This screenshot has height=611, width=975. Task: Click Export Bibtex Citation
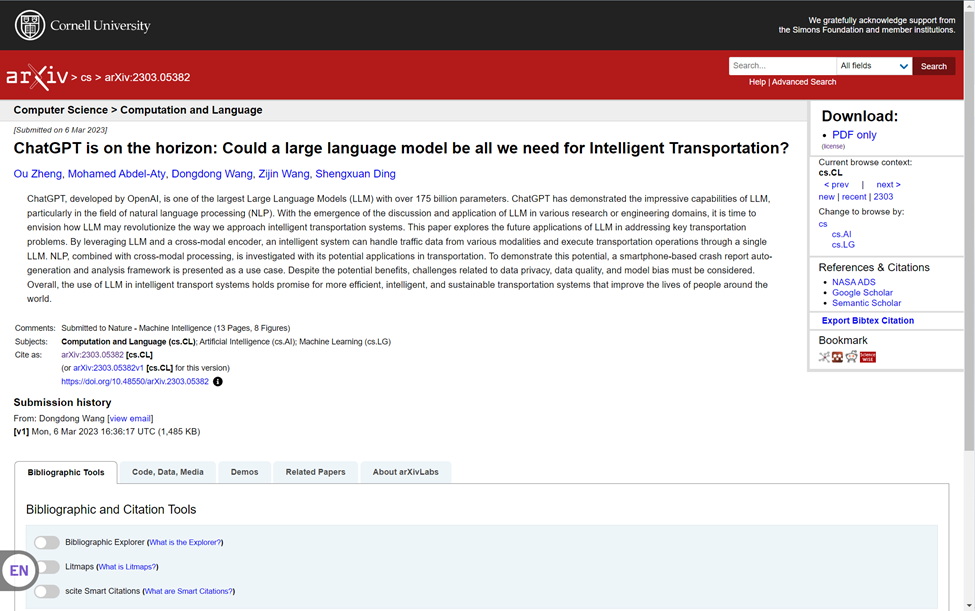(x=867, y=321)
